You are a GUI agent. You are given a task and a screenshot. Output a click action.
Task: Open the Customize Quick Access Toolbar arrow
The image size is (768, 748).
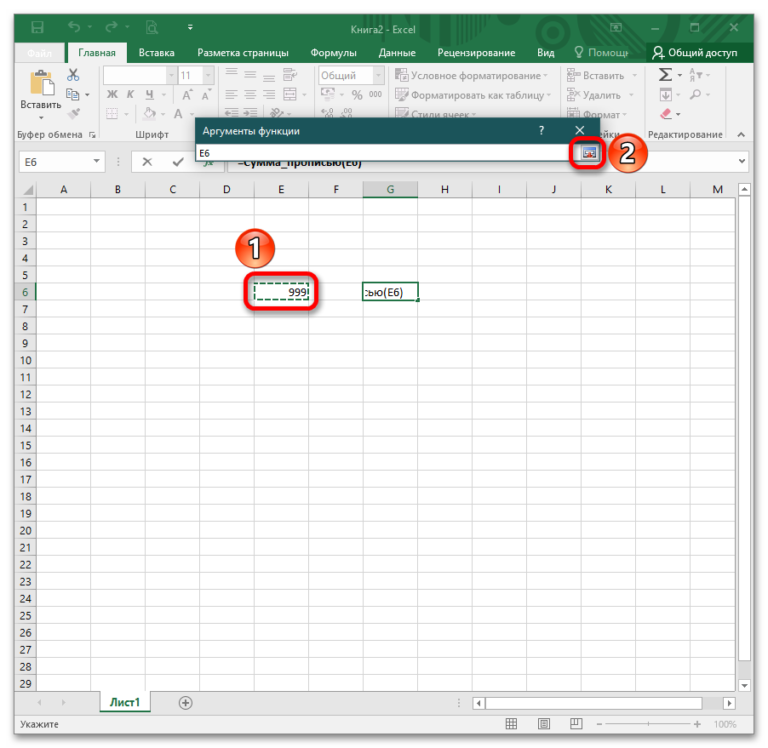190,27
